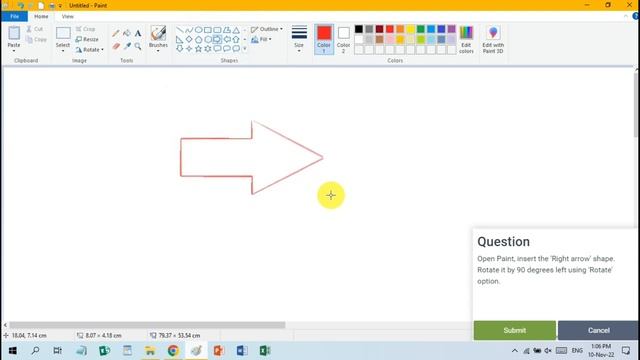640x360 pixels.
Task: Choose the Cloud callout shape
Action: [236, 49]
